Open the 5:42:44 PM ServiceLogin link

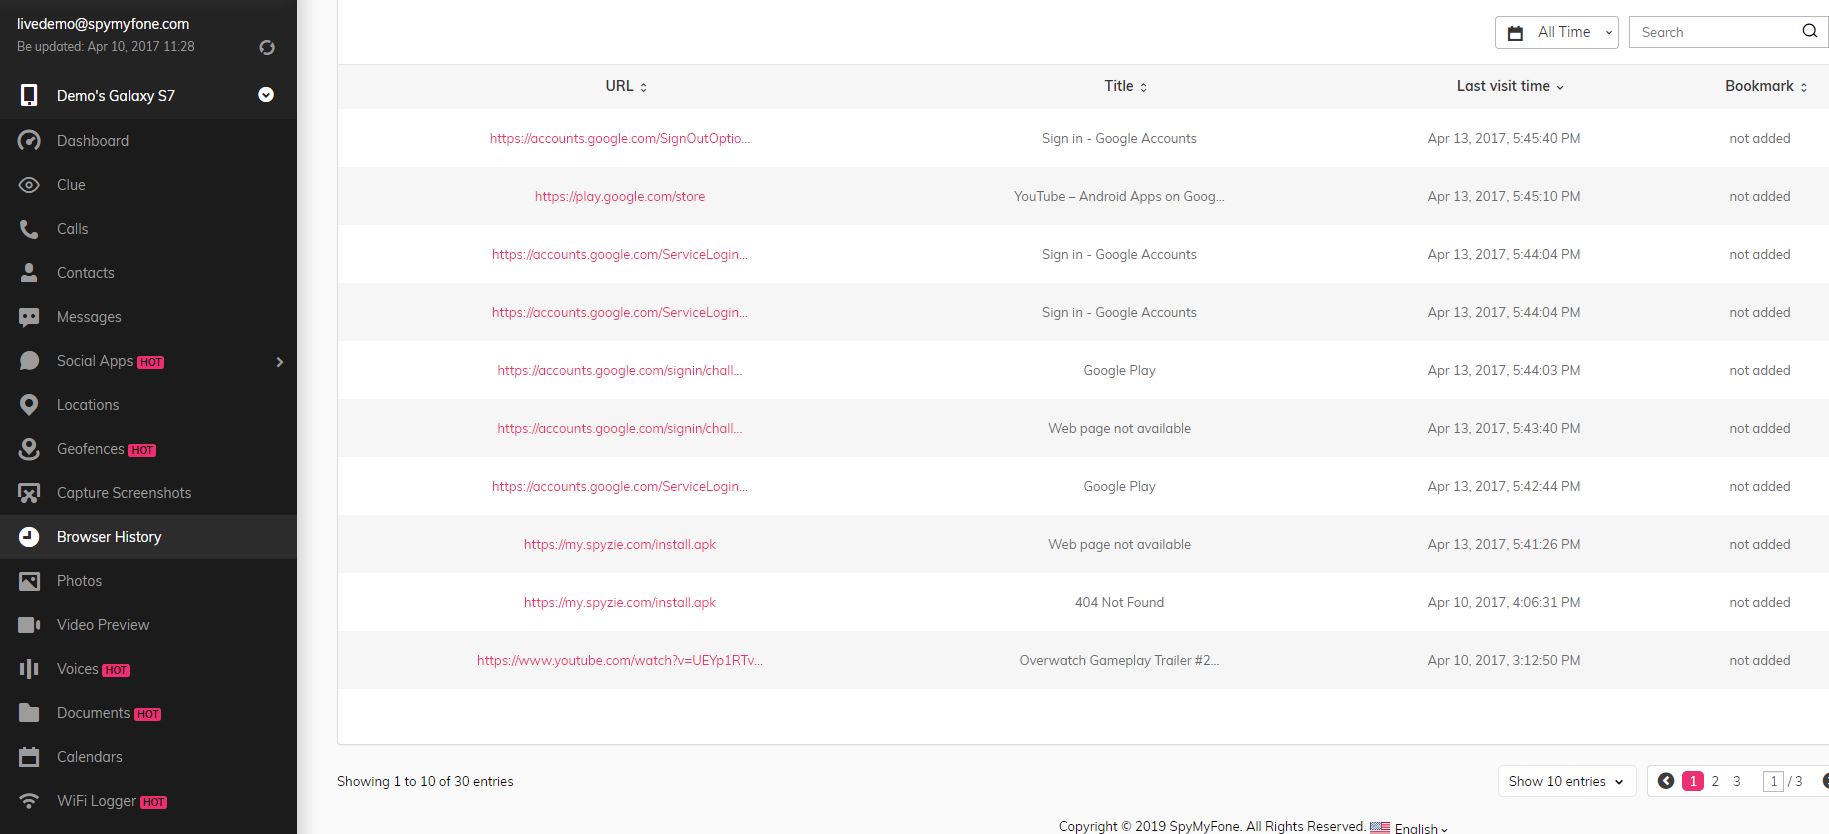(x=620, y=486)
